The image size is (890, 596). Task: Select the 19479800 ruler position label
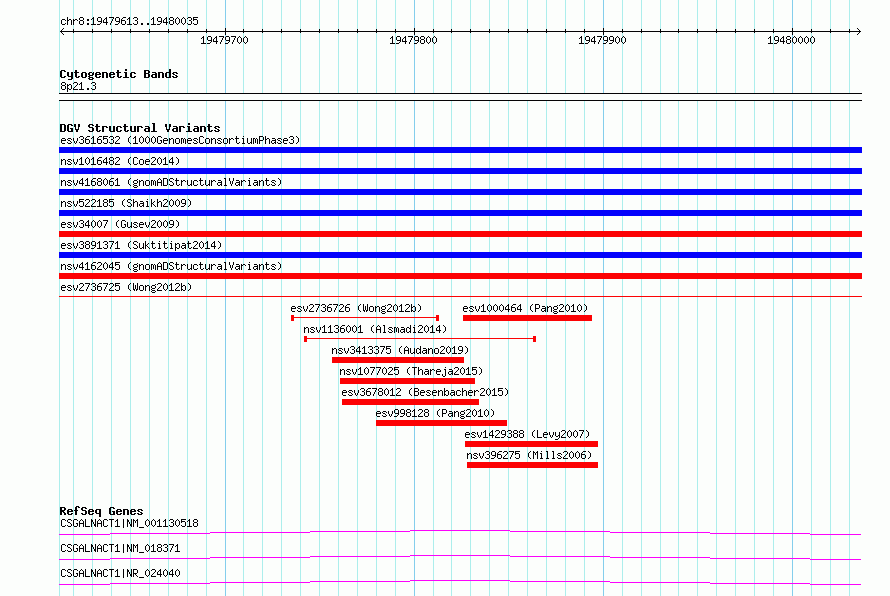pyautogui.click(x=413, y=40)
